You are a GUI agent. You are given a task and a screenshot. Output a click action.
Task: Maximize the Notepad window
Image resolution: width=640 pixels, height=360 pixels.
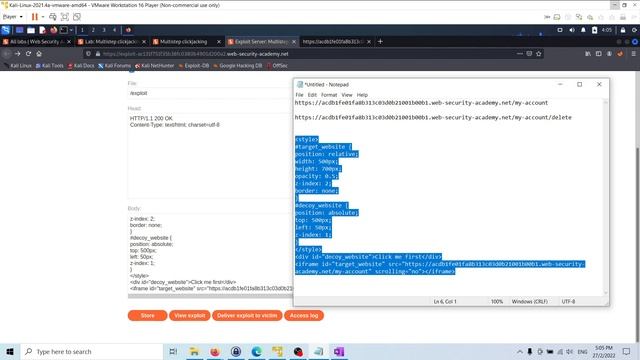580,84
